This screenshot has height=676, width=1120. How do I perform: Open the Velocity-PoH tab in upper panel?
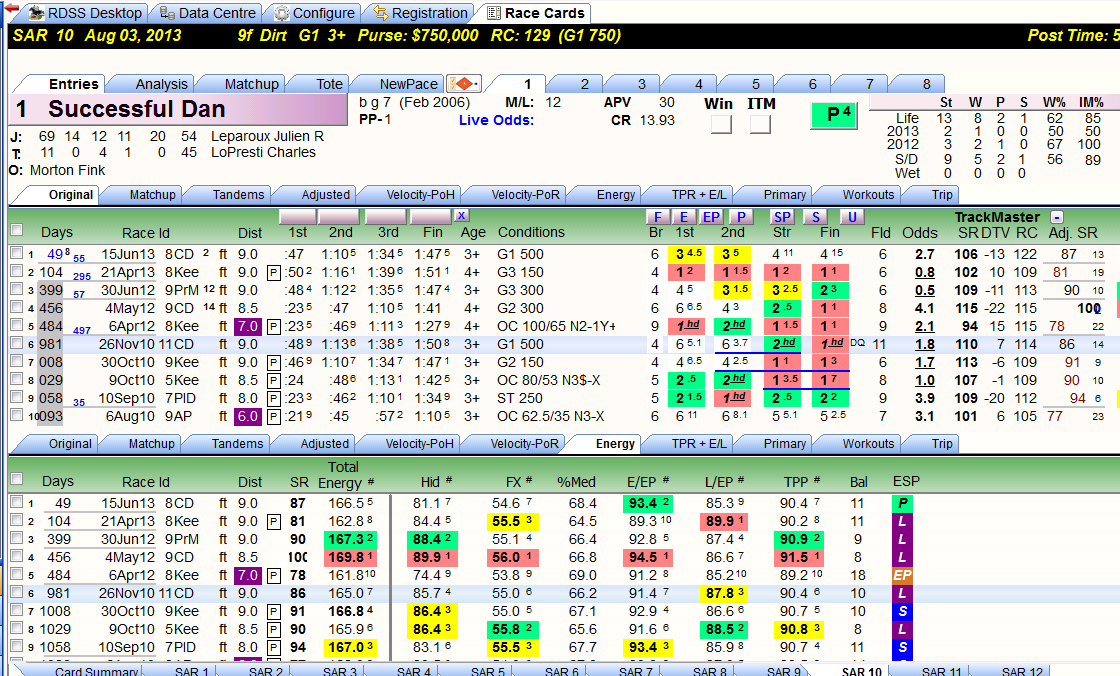(420, 194)
